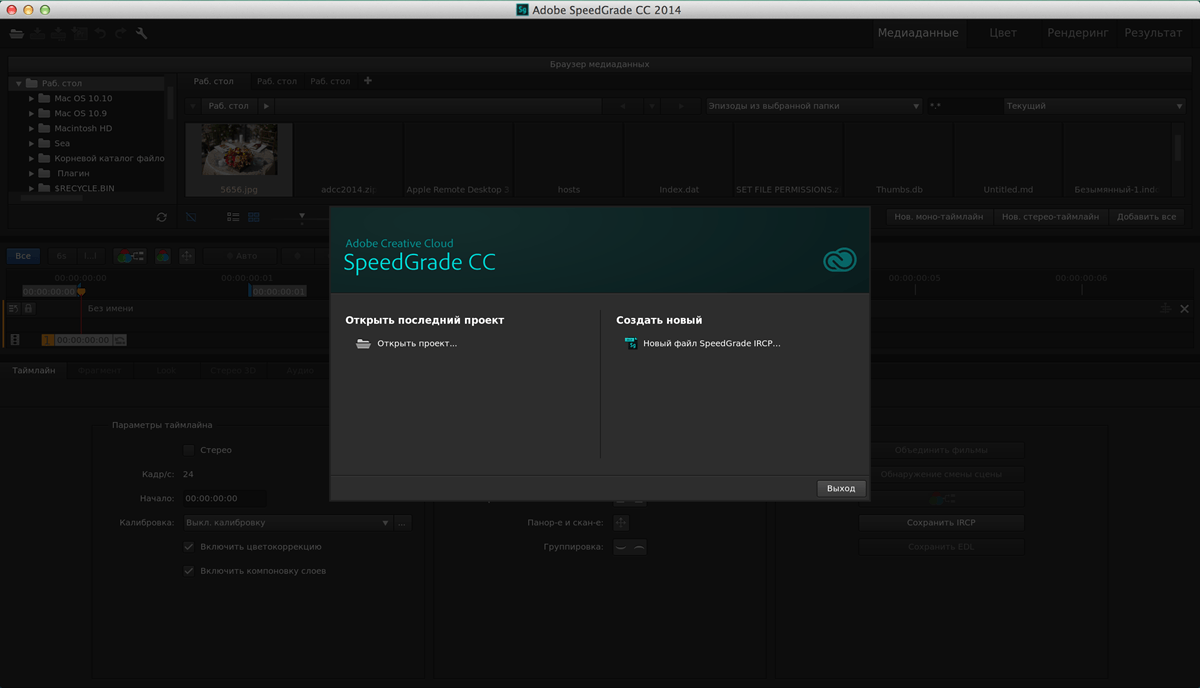Click the Sg file icon for new IRCP

coord(631,343)
